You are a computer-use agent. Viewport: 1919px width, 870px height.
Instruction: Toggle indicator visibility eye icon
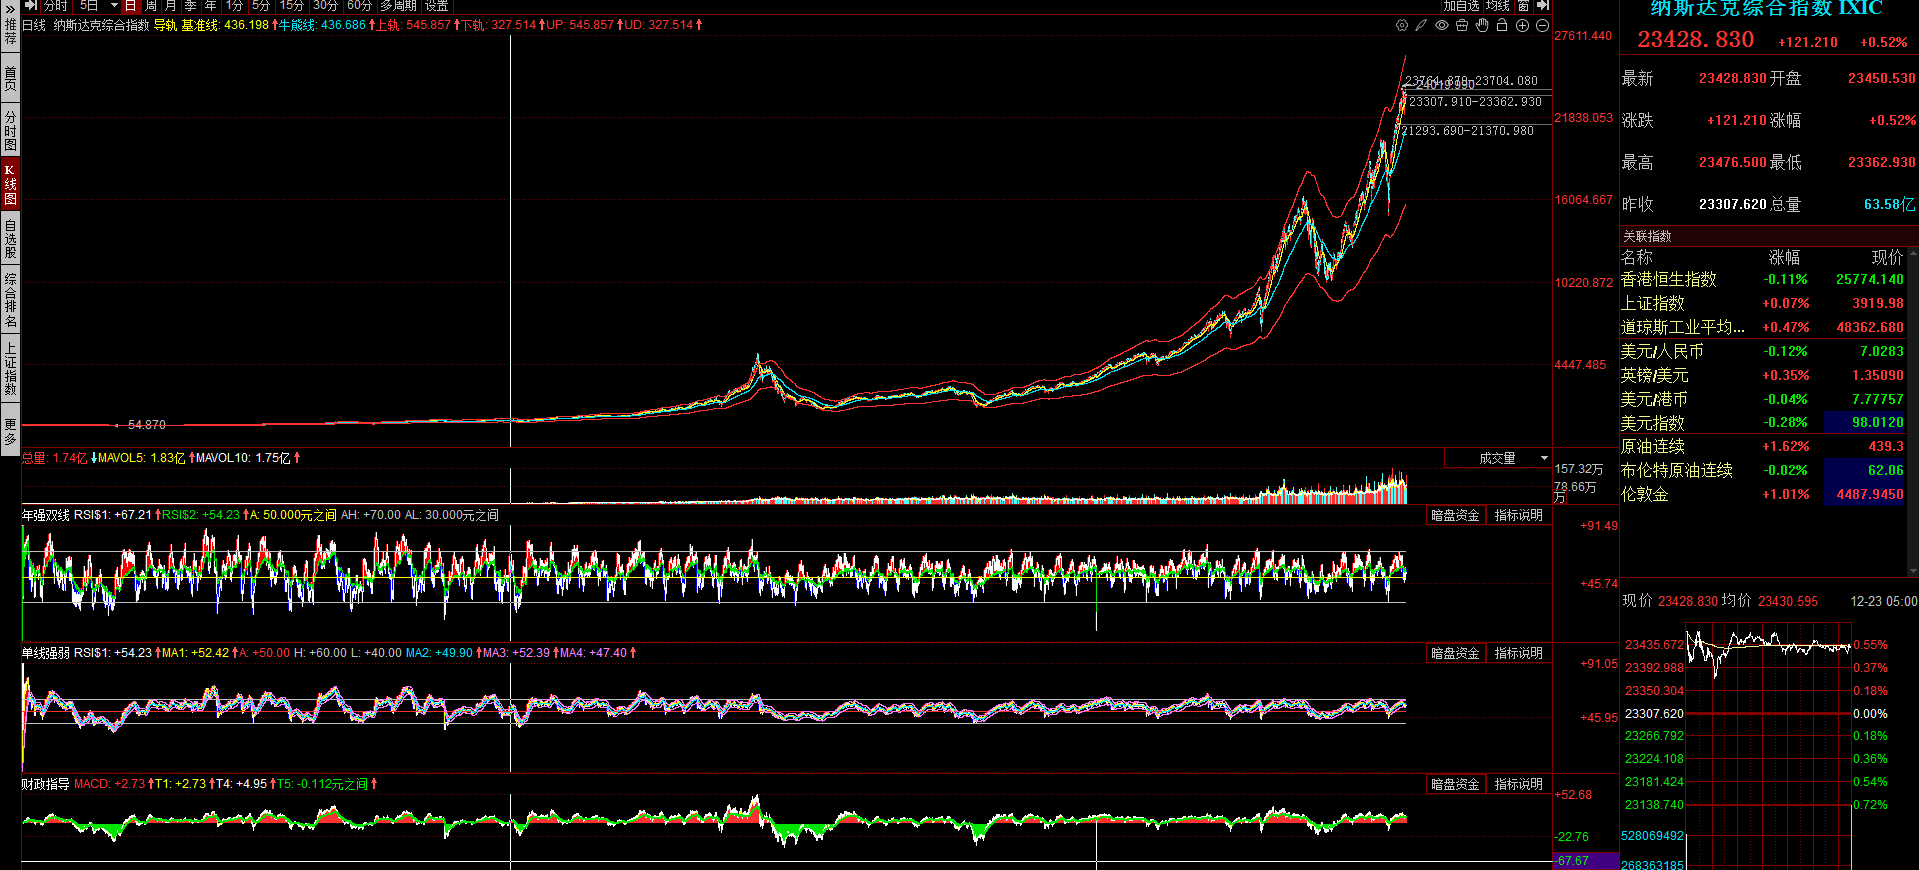click(1441, 25)
